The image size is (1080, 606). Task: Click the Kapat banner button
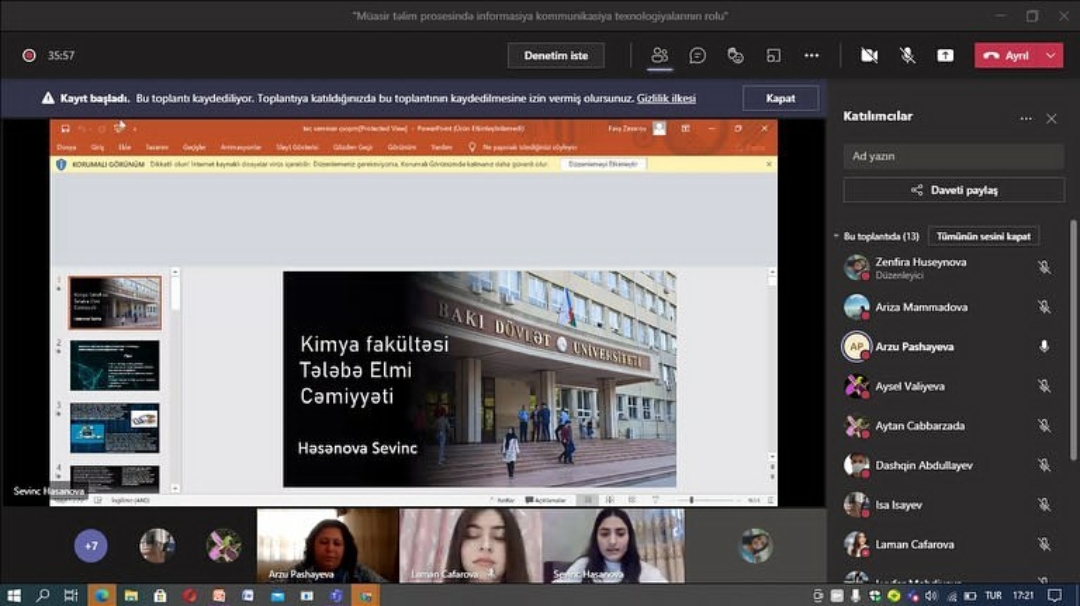pyautogui.click(x=780, y=98)
